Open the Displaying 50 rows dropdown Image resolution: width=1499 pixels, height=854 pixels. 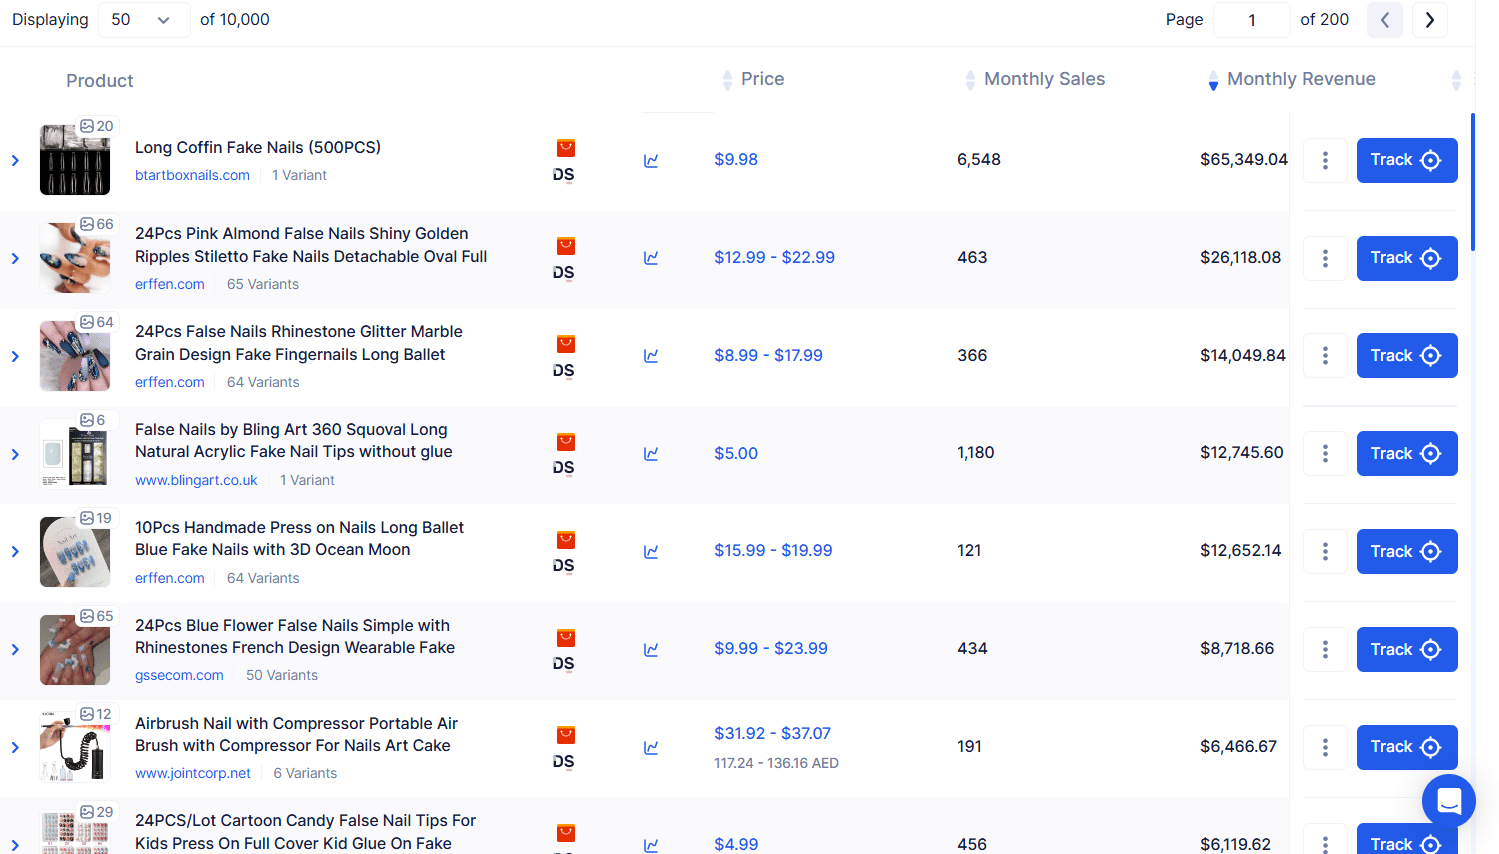(x=144, y=20)
